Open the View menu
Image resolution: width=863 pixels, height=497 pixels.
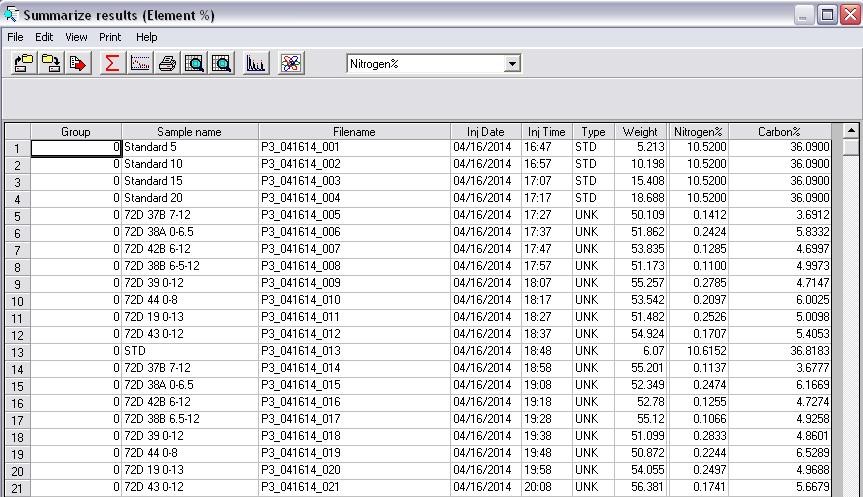(x=76, y=37)
